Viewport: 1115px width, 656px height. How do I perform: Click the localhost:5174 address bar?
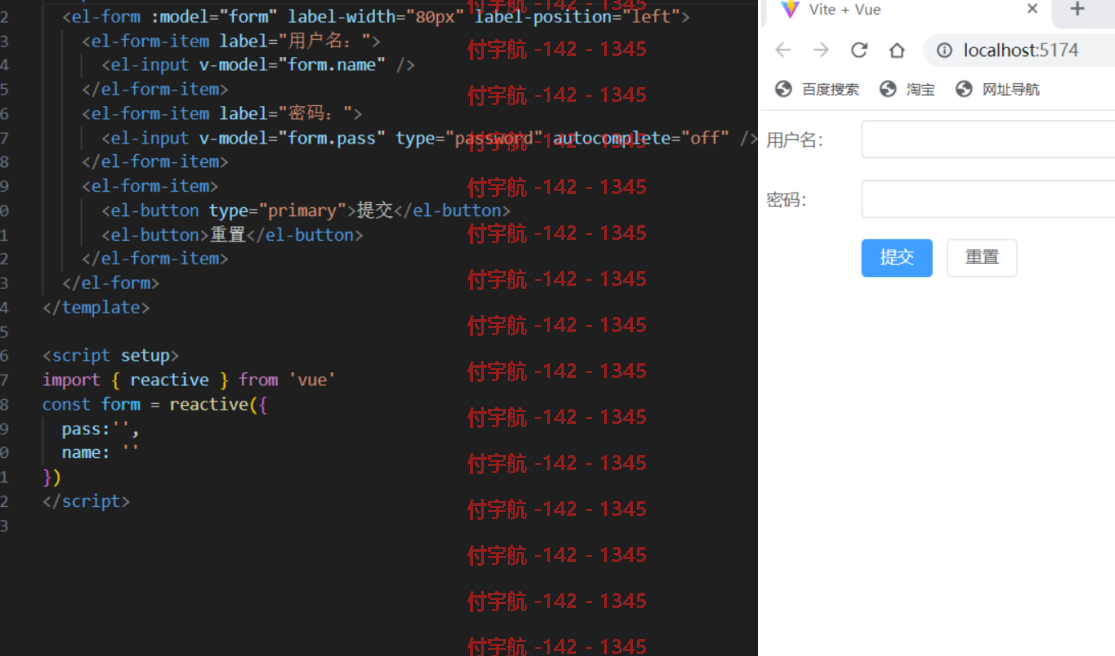[x=1020, y=50]
